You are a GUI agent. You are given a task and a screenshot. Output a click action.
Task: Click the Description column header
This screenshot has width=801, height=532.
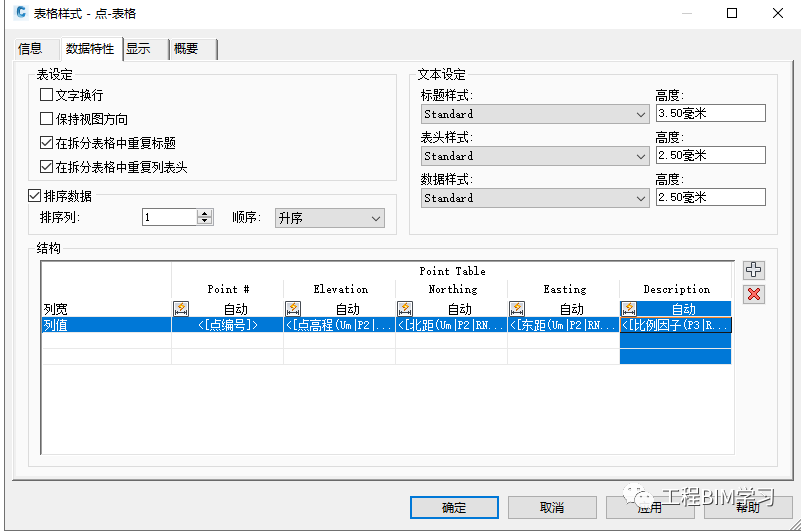tap(676, 289)
